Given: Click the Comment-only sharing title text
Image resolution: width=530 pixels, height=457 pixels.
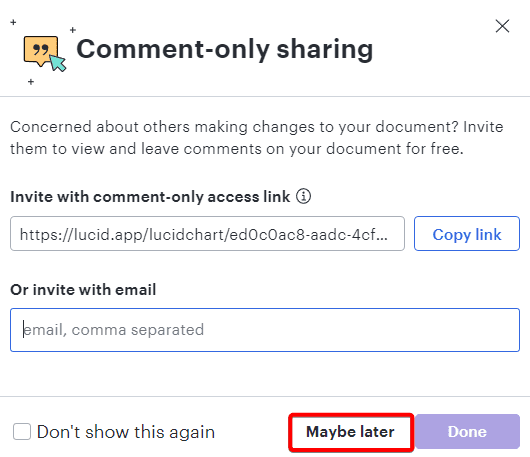Looking at the screenshot, I should pos(225,49).
